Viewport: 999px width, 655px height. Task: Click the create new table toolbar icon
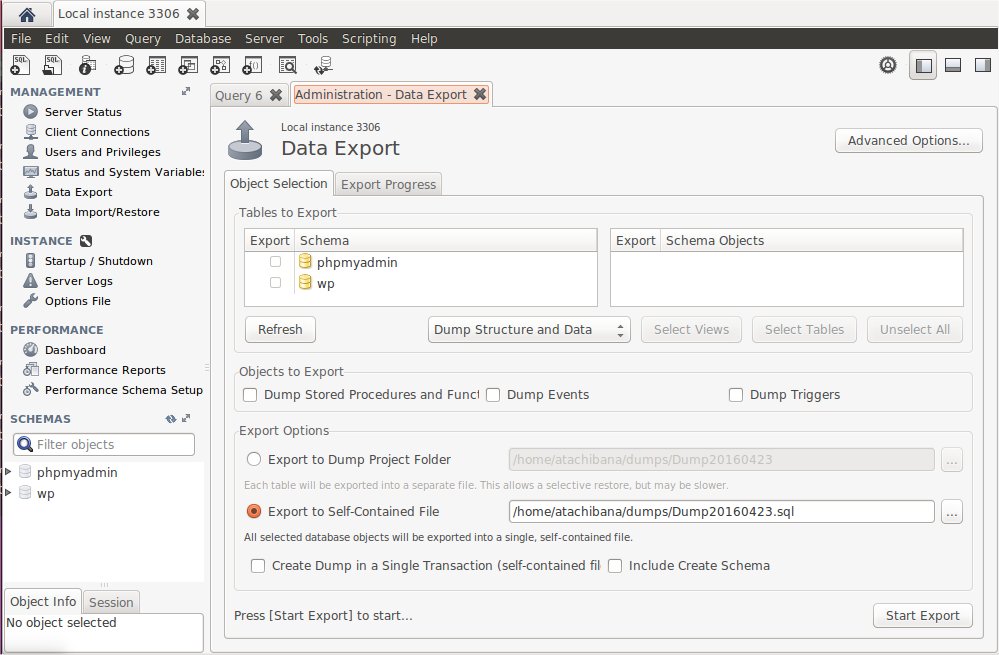[x=156, y=66]
